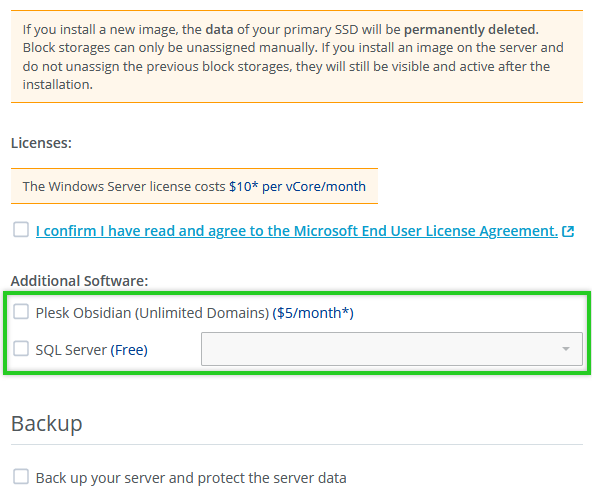Click the $10* per vCore/month price text
Image resolution: width=592 pixels, height=493 pixels.
point(297,186)
